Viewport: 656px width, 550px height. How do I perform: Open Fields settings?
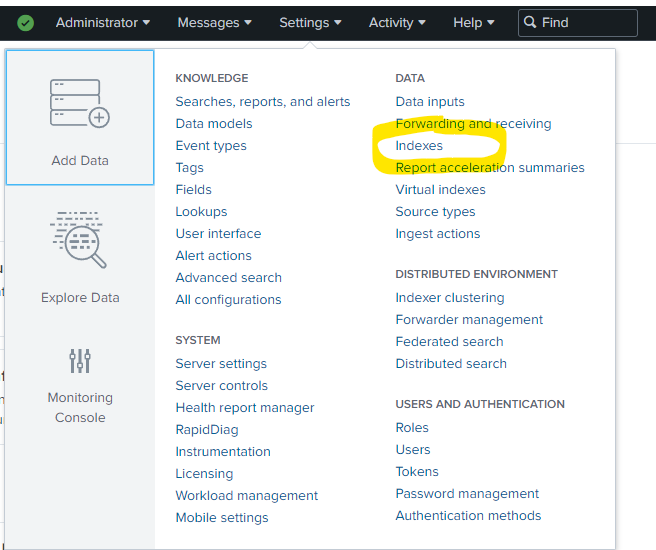tap(194, 189)
